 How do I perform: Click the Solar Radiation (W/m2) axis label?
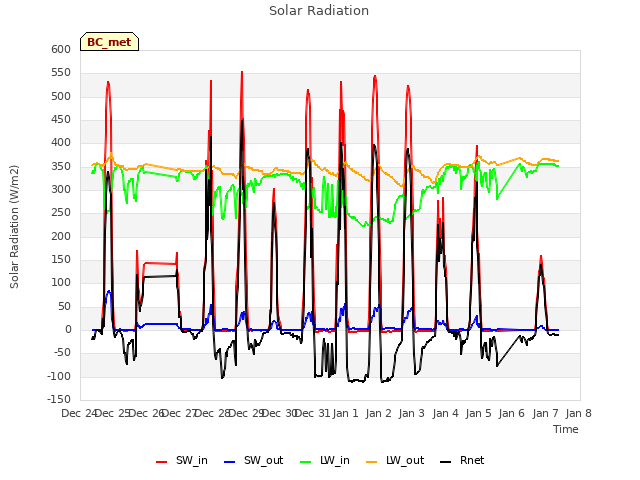click(x=14, y=227)
